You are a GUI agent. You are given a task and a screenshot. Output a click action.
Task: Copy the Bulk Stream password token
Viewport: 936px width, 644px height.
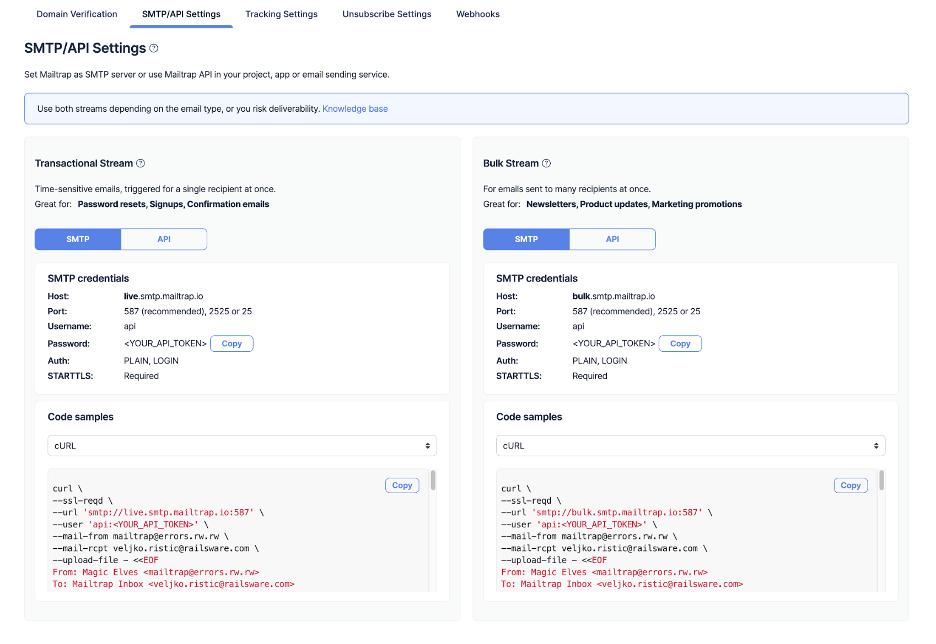(680, 343)
